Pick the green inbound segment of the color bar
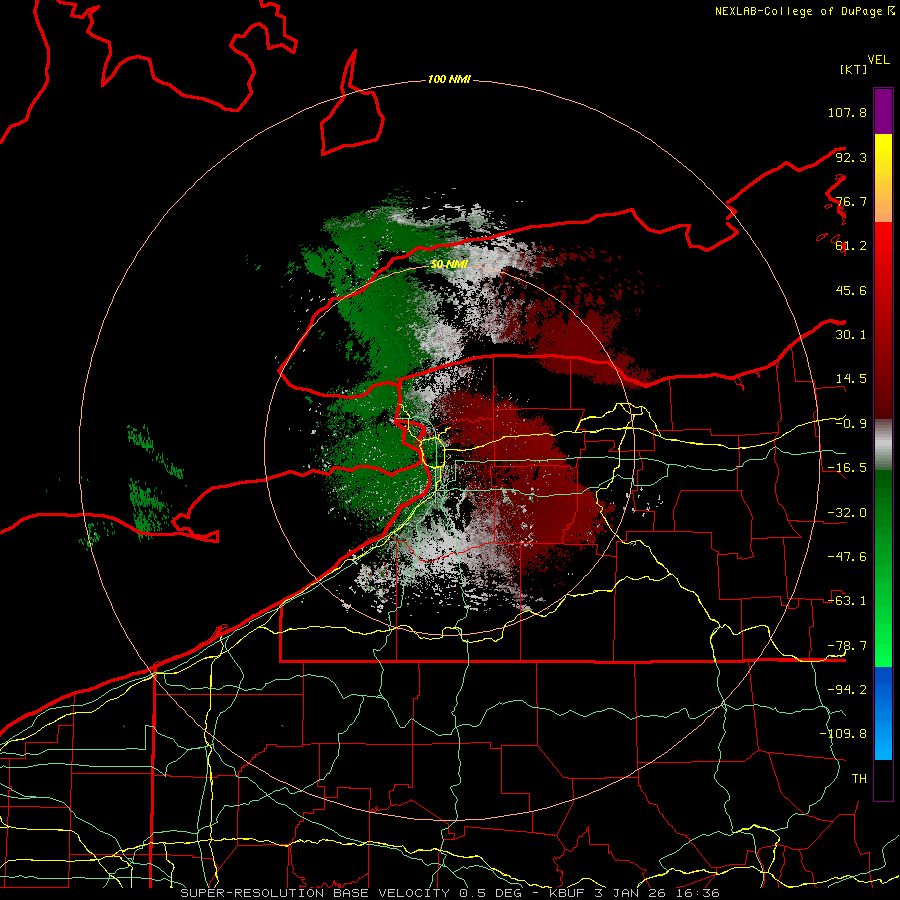The height and width of the screenshot is (900, 900). click(883, 568)
